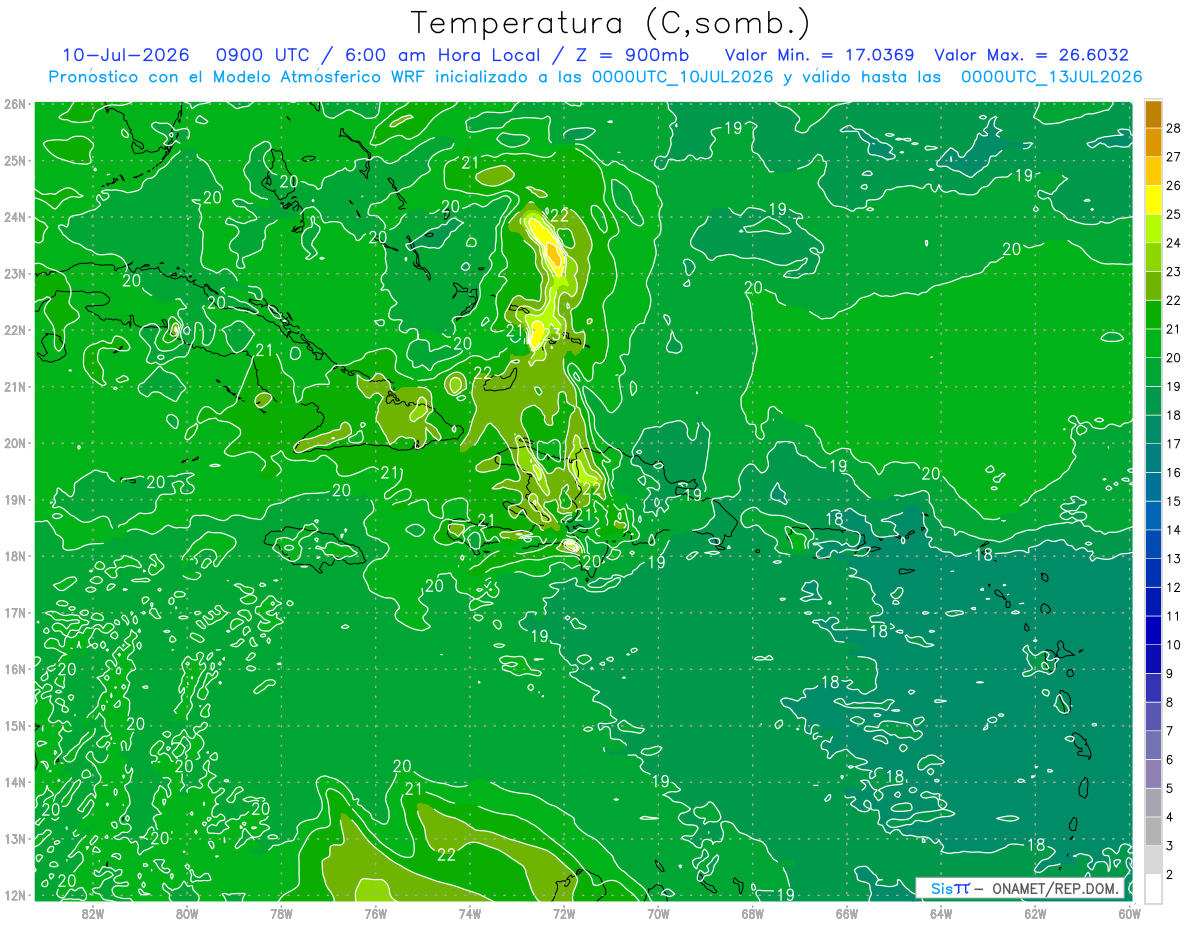This screenshot has height=927, width=1200.
Task: Select the pressure level "Z = 900mb"
Action: pos(633,55)
